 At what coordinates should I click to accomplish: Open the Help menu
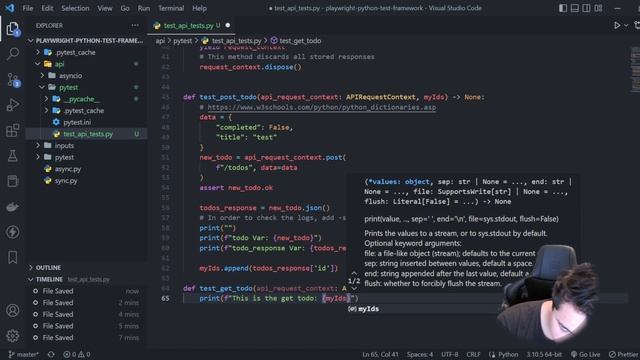pyautogui.click(x=199, y=8)
